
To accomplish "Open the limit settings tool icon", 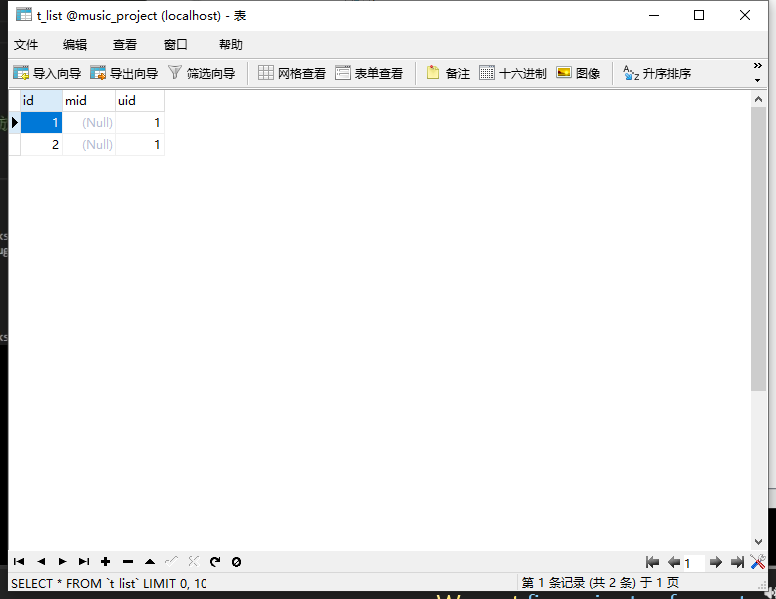I will tap(758, 561).
